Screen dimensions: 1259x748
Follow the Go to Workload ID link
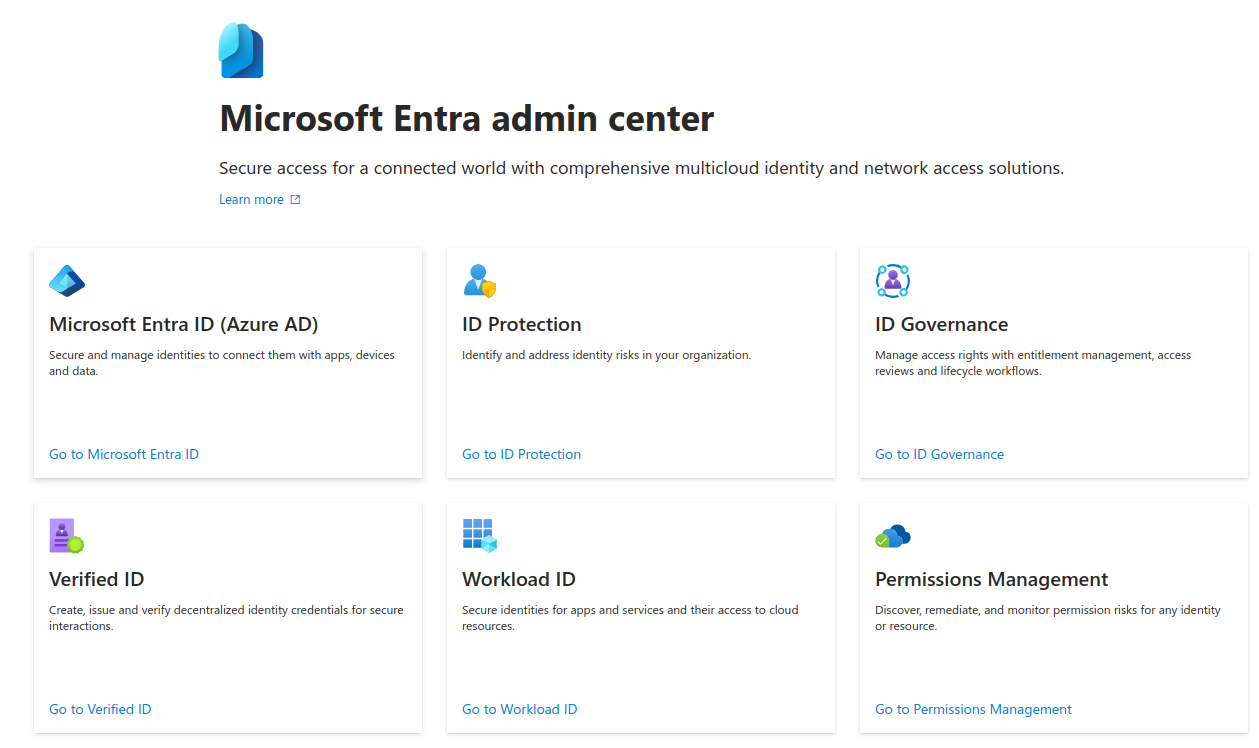pyautogui.click(x=519, y=709)
